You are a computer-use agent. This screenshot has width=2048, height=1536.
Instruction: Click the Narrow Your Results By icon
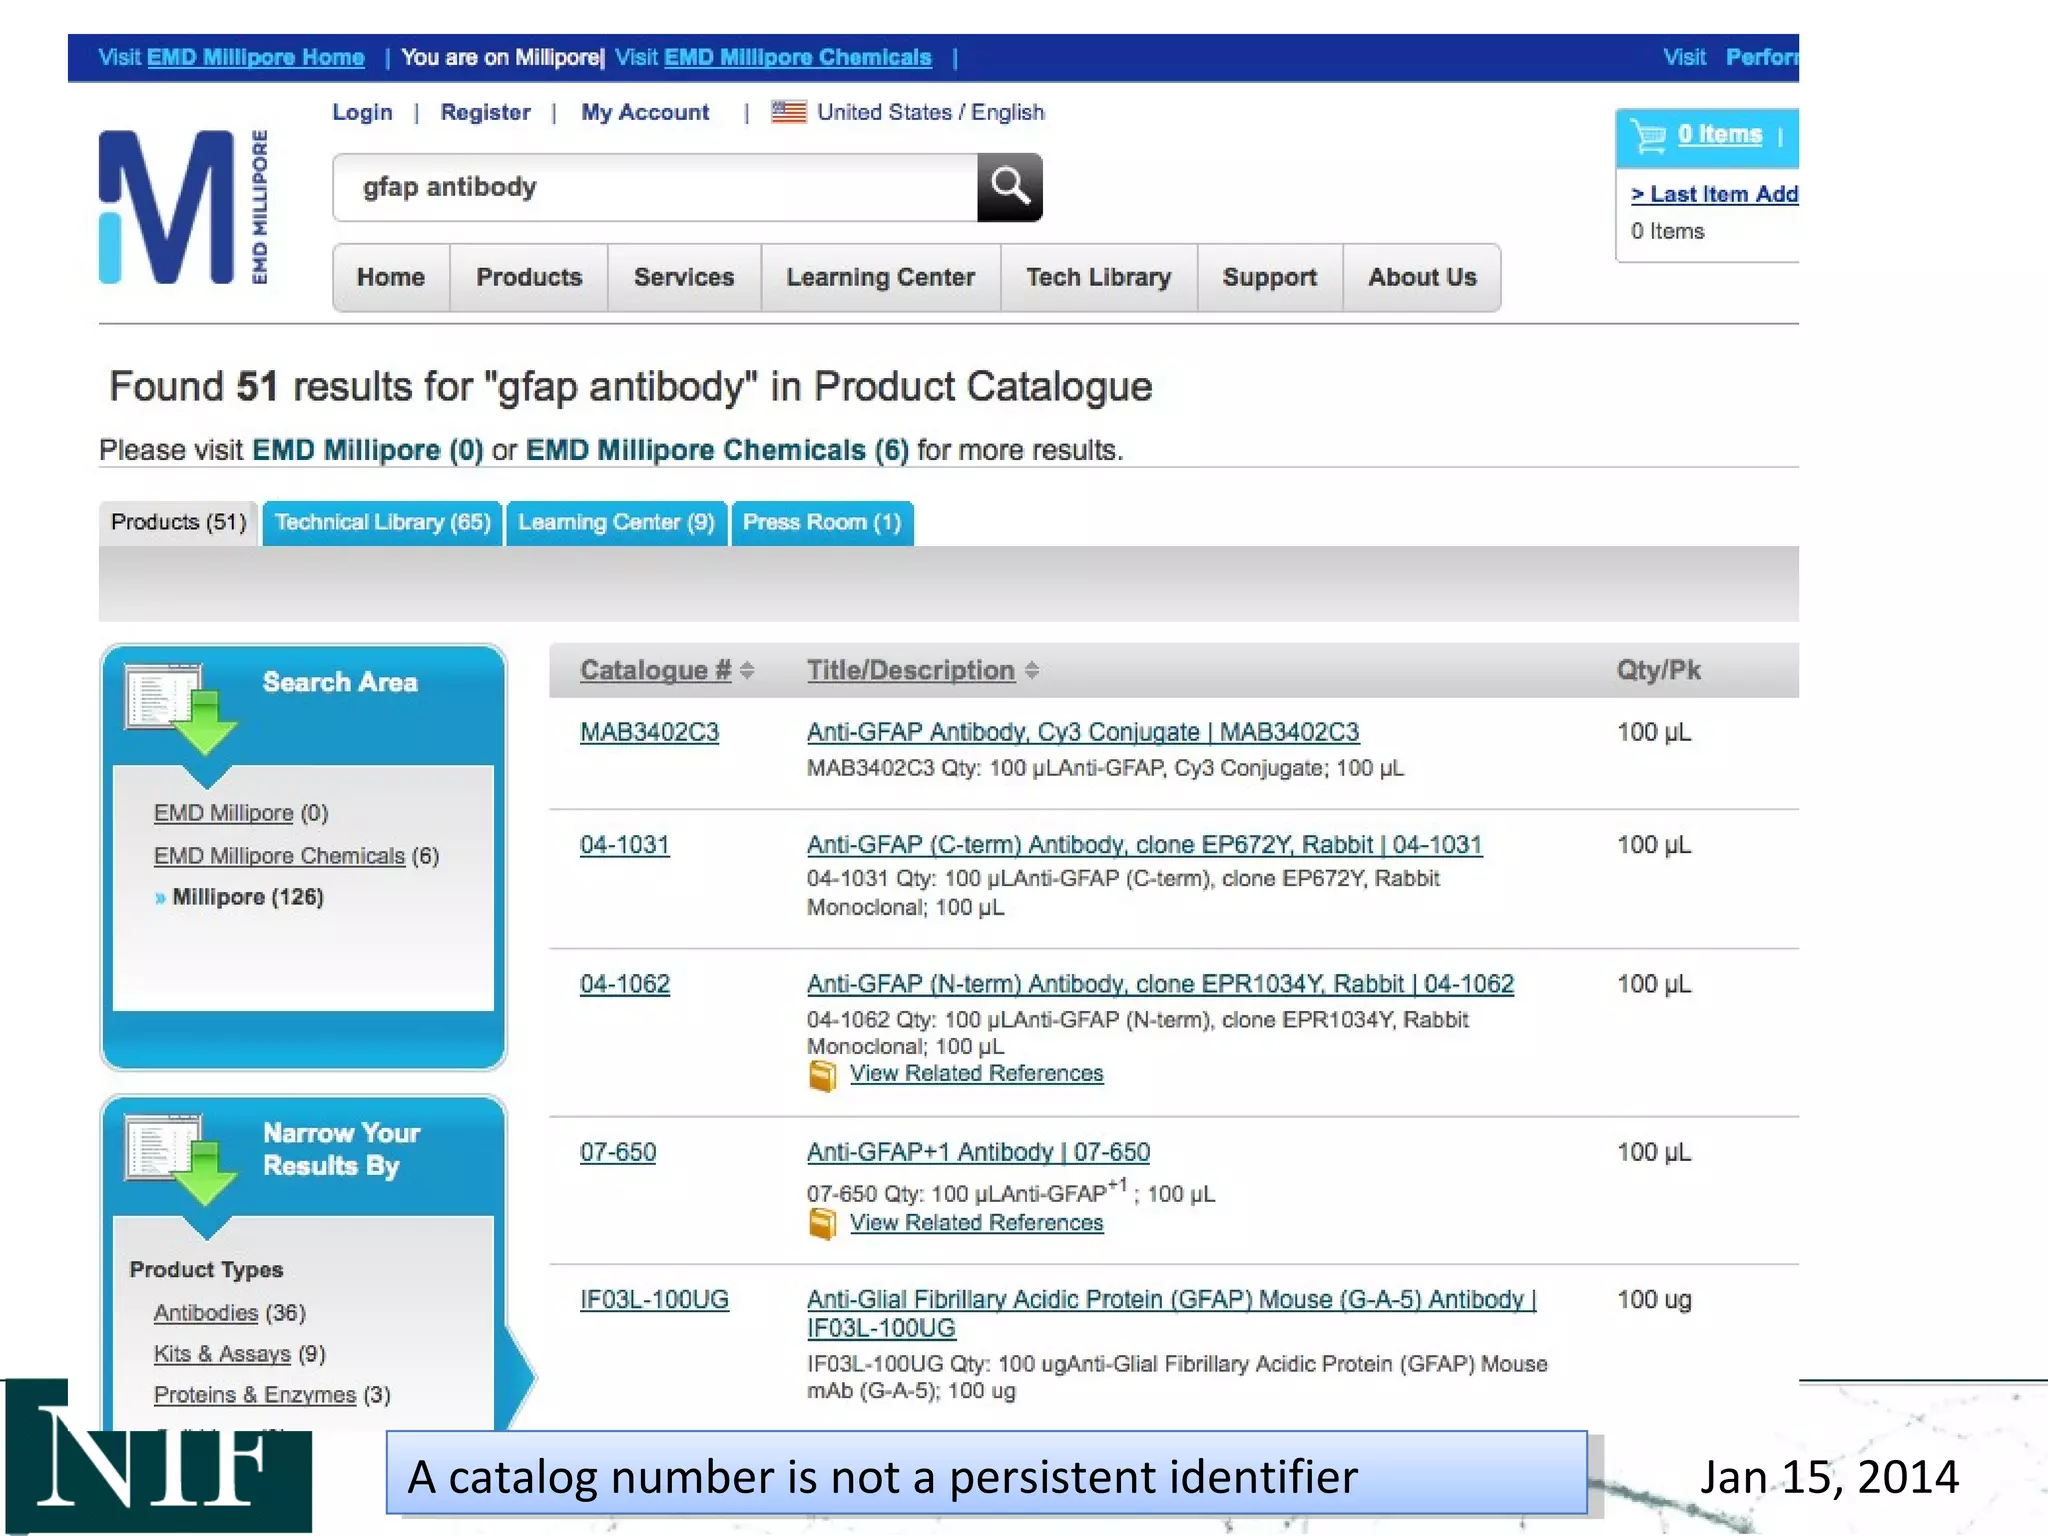[x=180, y=1159]
